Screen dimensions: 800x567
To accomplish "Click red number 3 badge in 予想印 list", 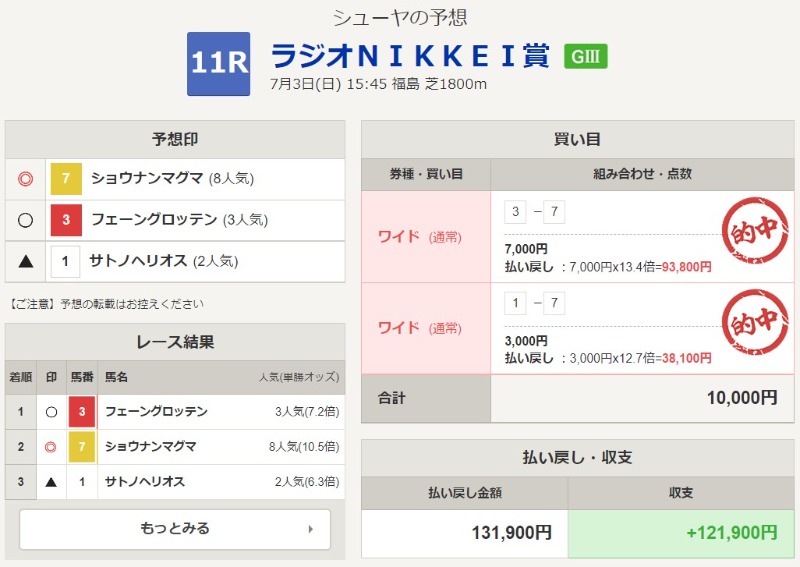I will click(66, 220).
